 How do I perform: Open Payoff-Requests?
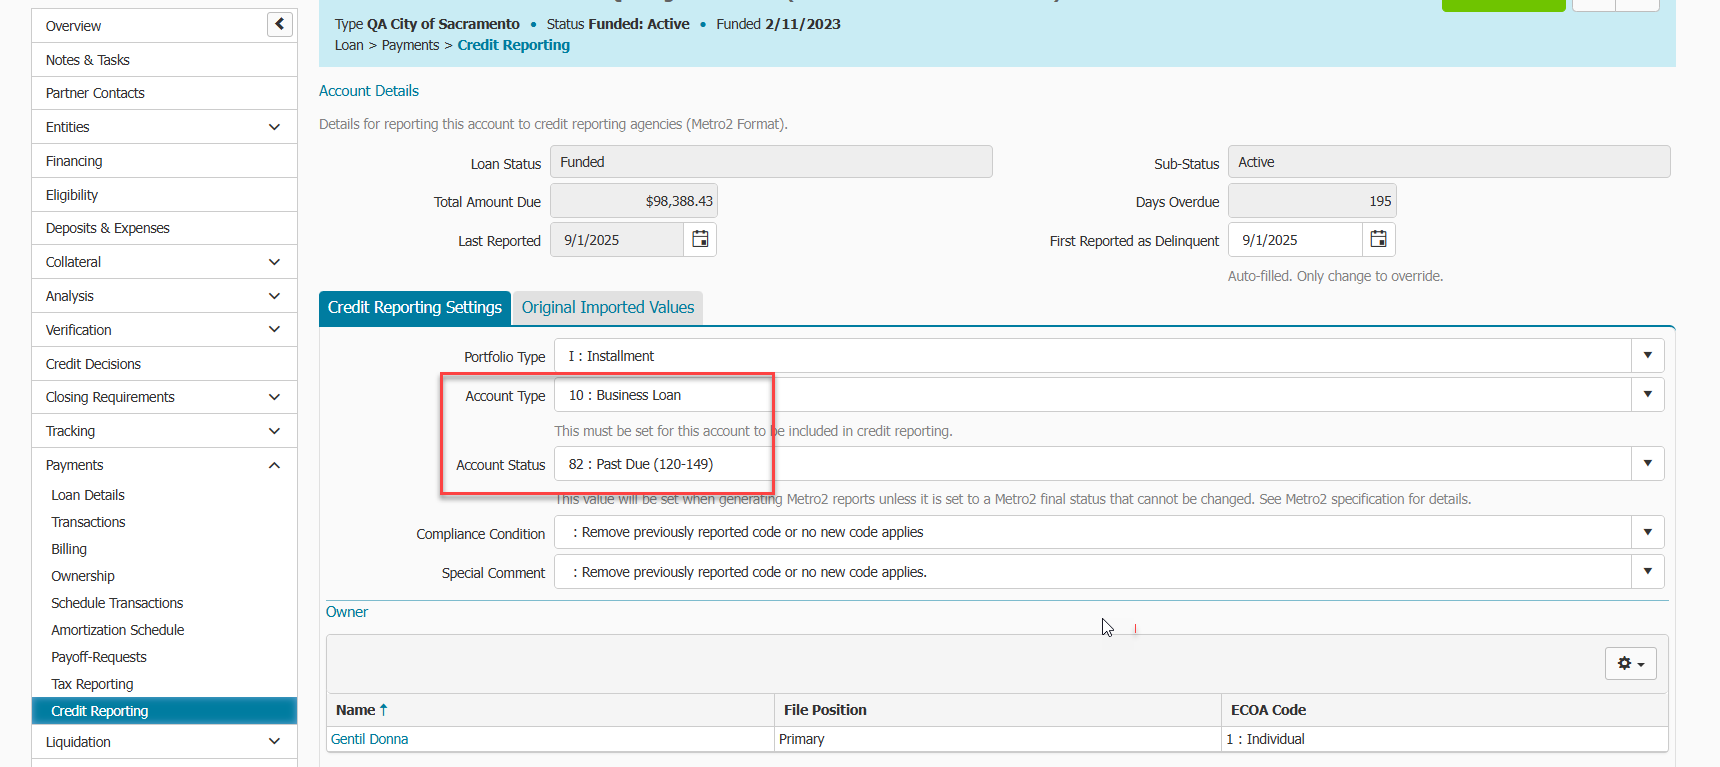pyautogui.click(x=99, y=657)
